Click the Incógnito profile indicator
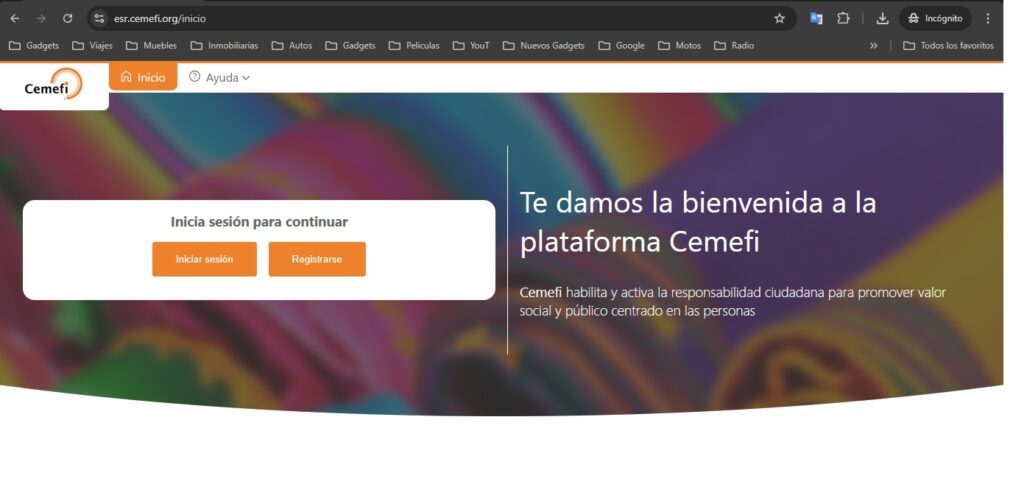This screenshot has width=1024, height=492. coord(935,19)
